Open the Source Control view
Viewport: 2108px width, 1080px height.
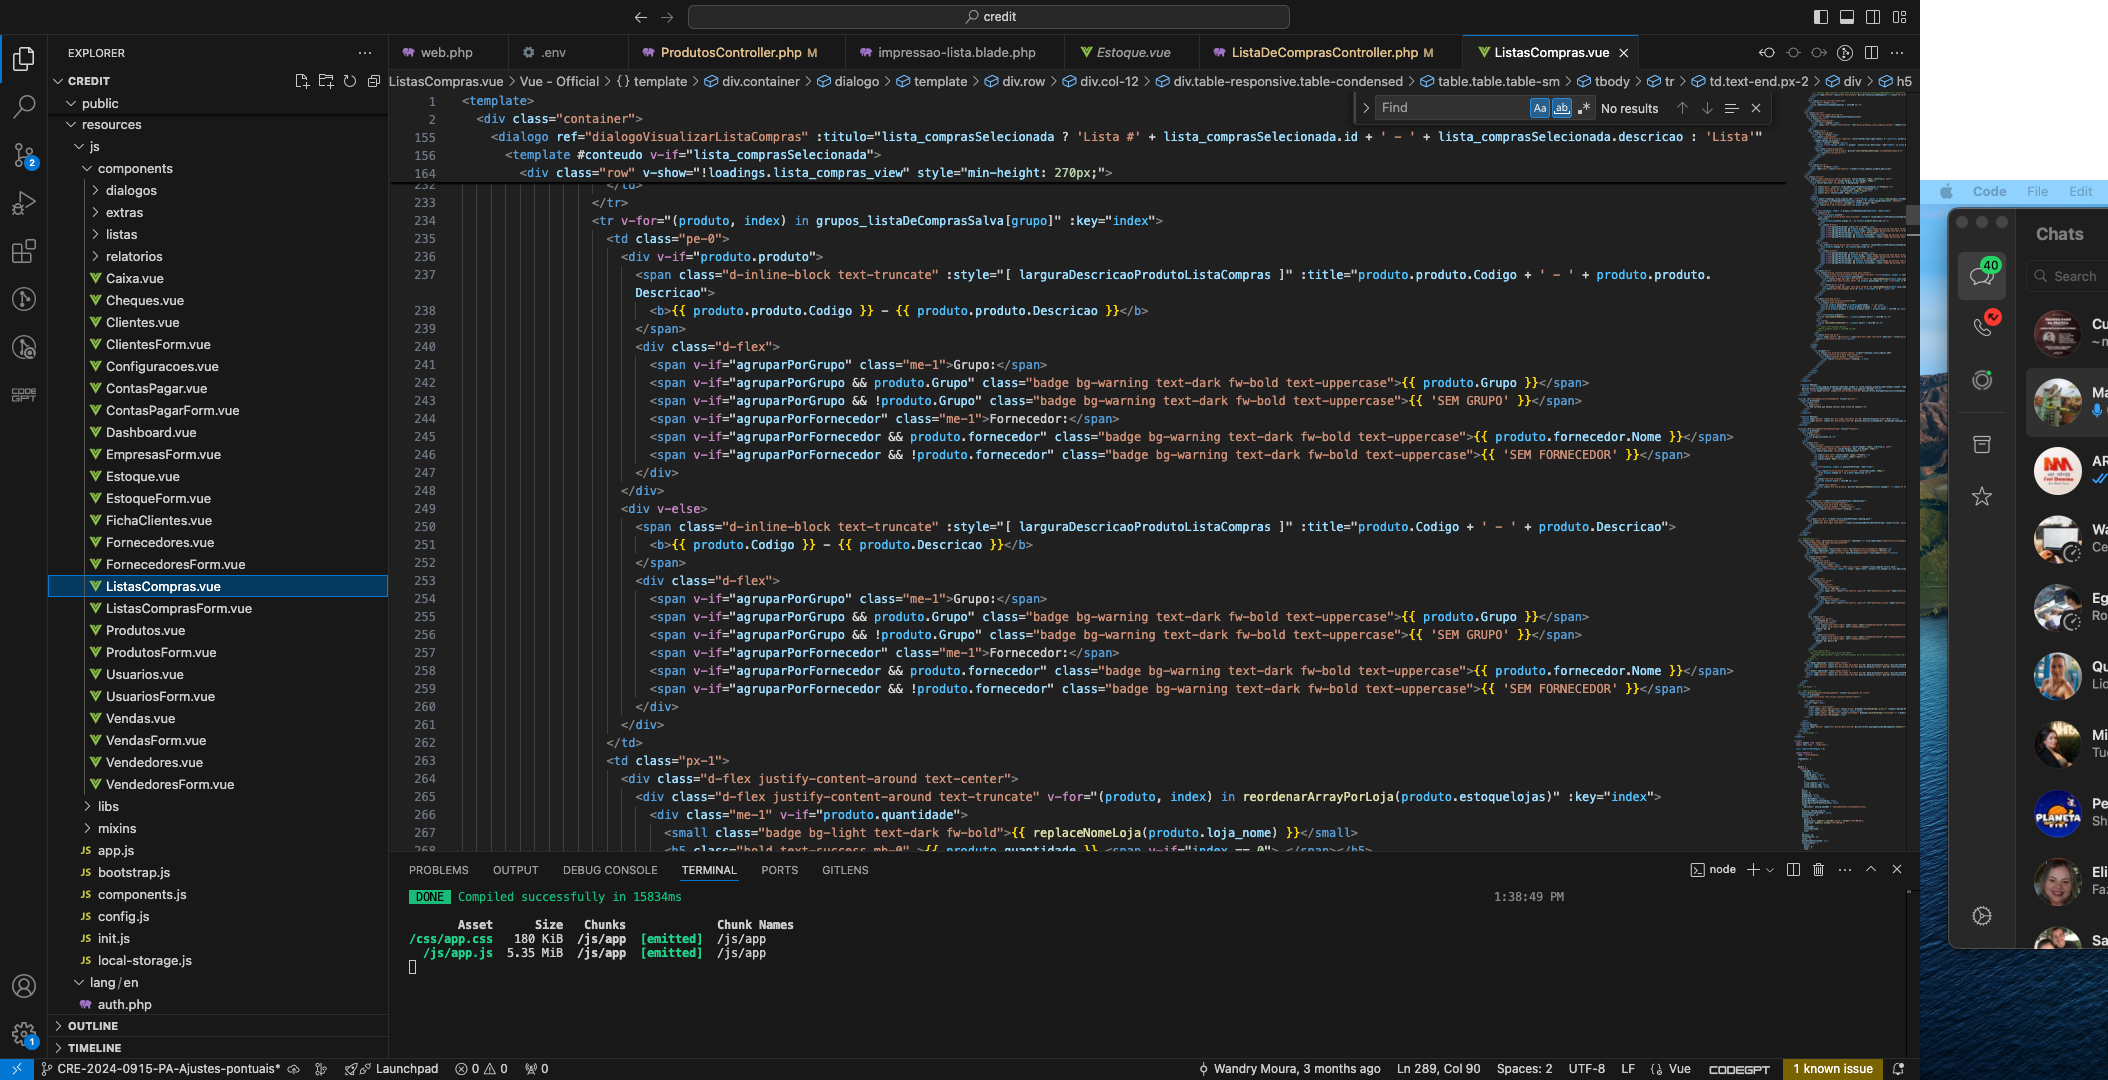(x=24, y=154)
